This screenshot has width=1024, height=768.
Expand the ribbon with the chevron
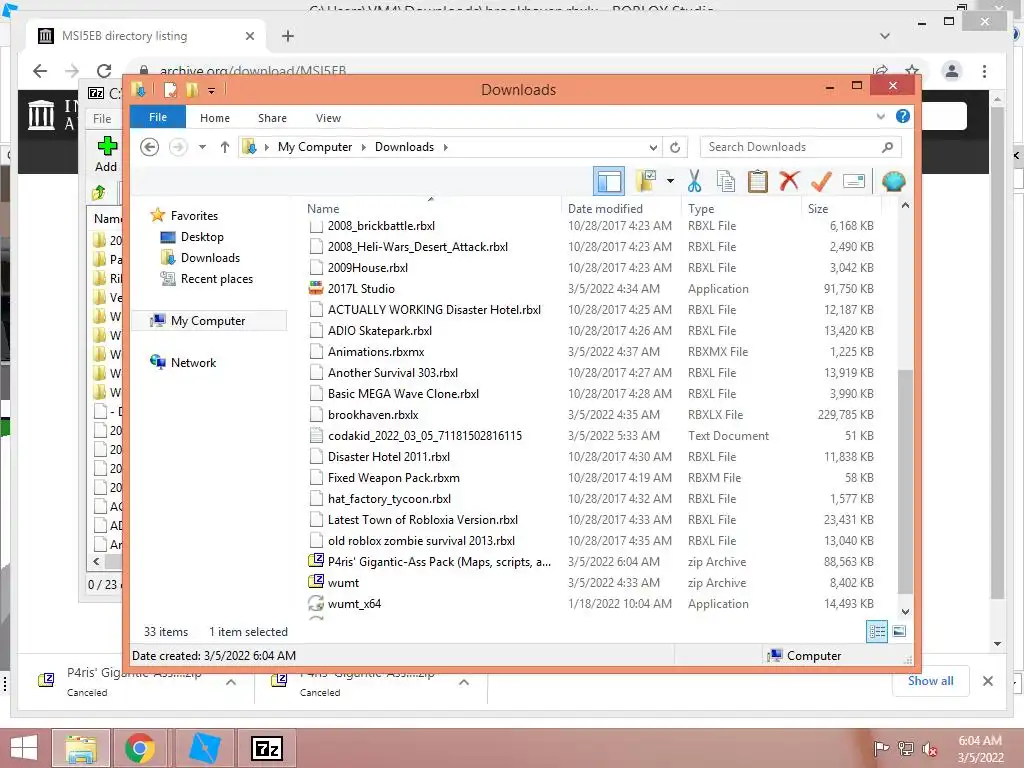[880, 117]
